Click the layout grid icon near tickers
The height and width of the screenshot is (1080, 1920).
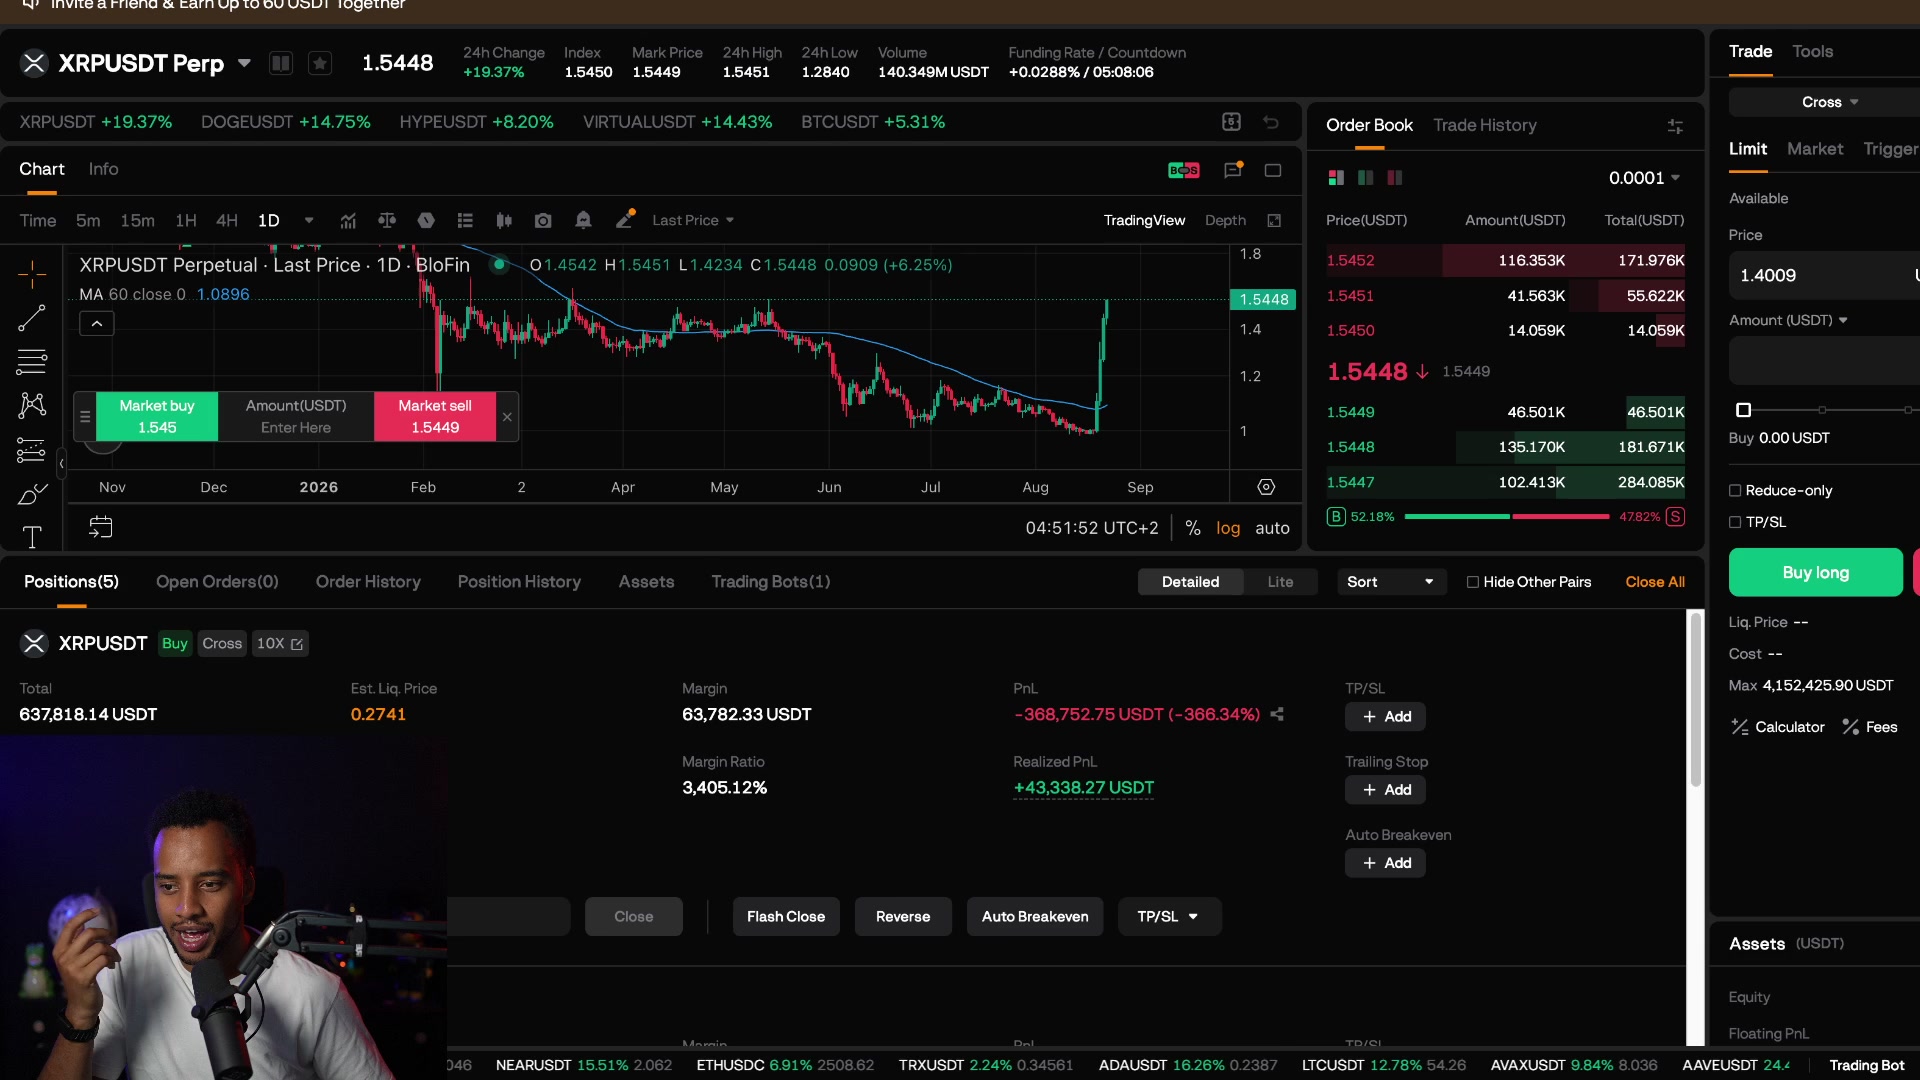(1231, 122)
